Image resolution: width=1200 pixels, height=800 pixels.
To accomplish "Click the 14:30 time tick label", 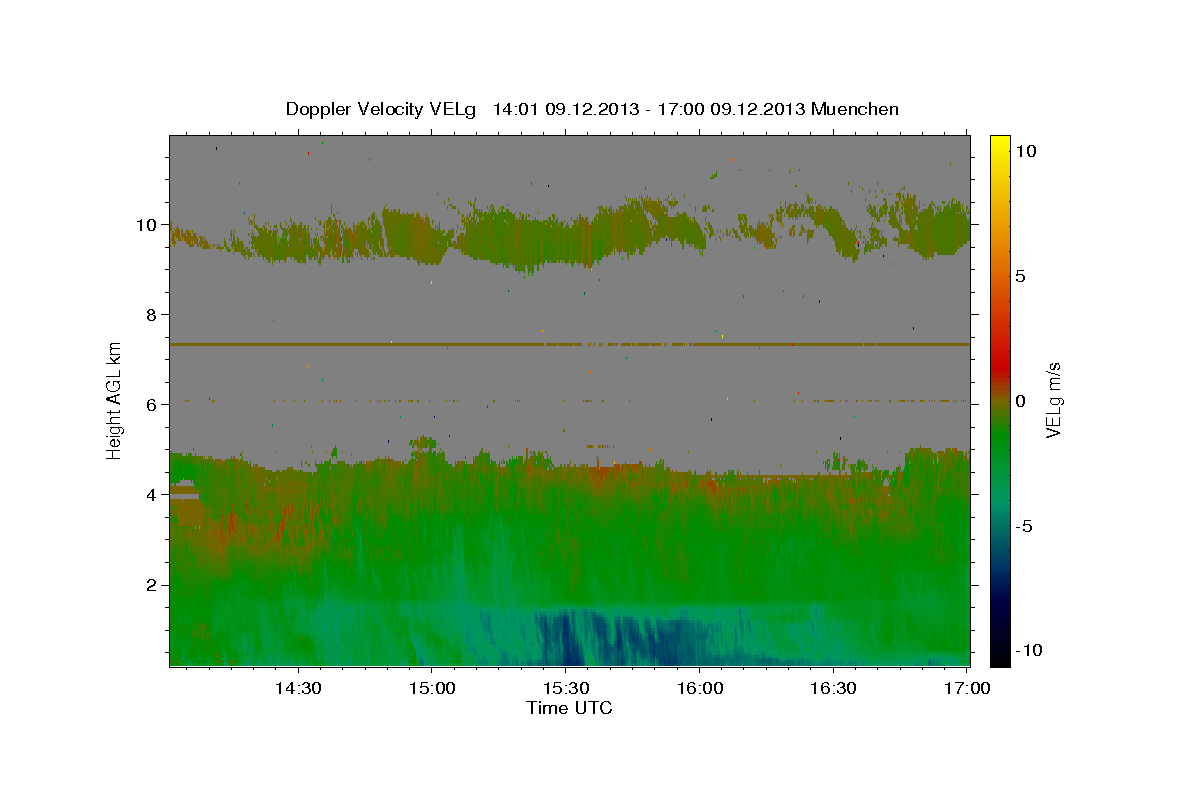I will [298, 688].
